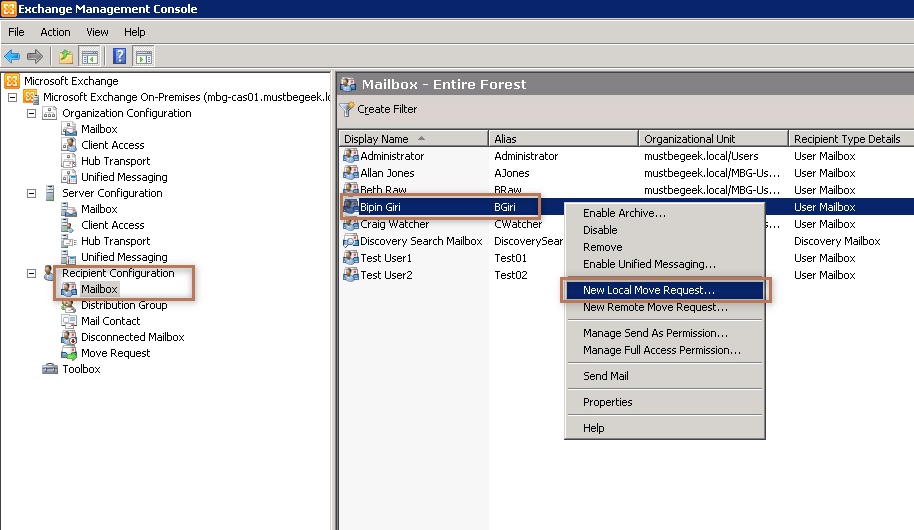The height and width of the screenshot is (530, 914).
Task: Select Mailbox under Server Configuration
Action: (x=99, y=209)
